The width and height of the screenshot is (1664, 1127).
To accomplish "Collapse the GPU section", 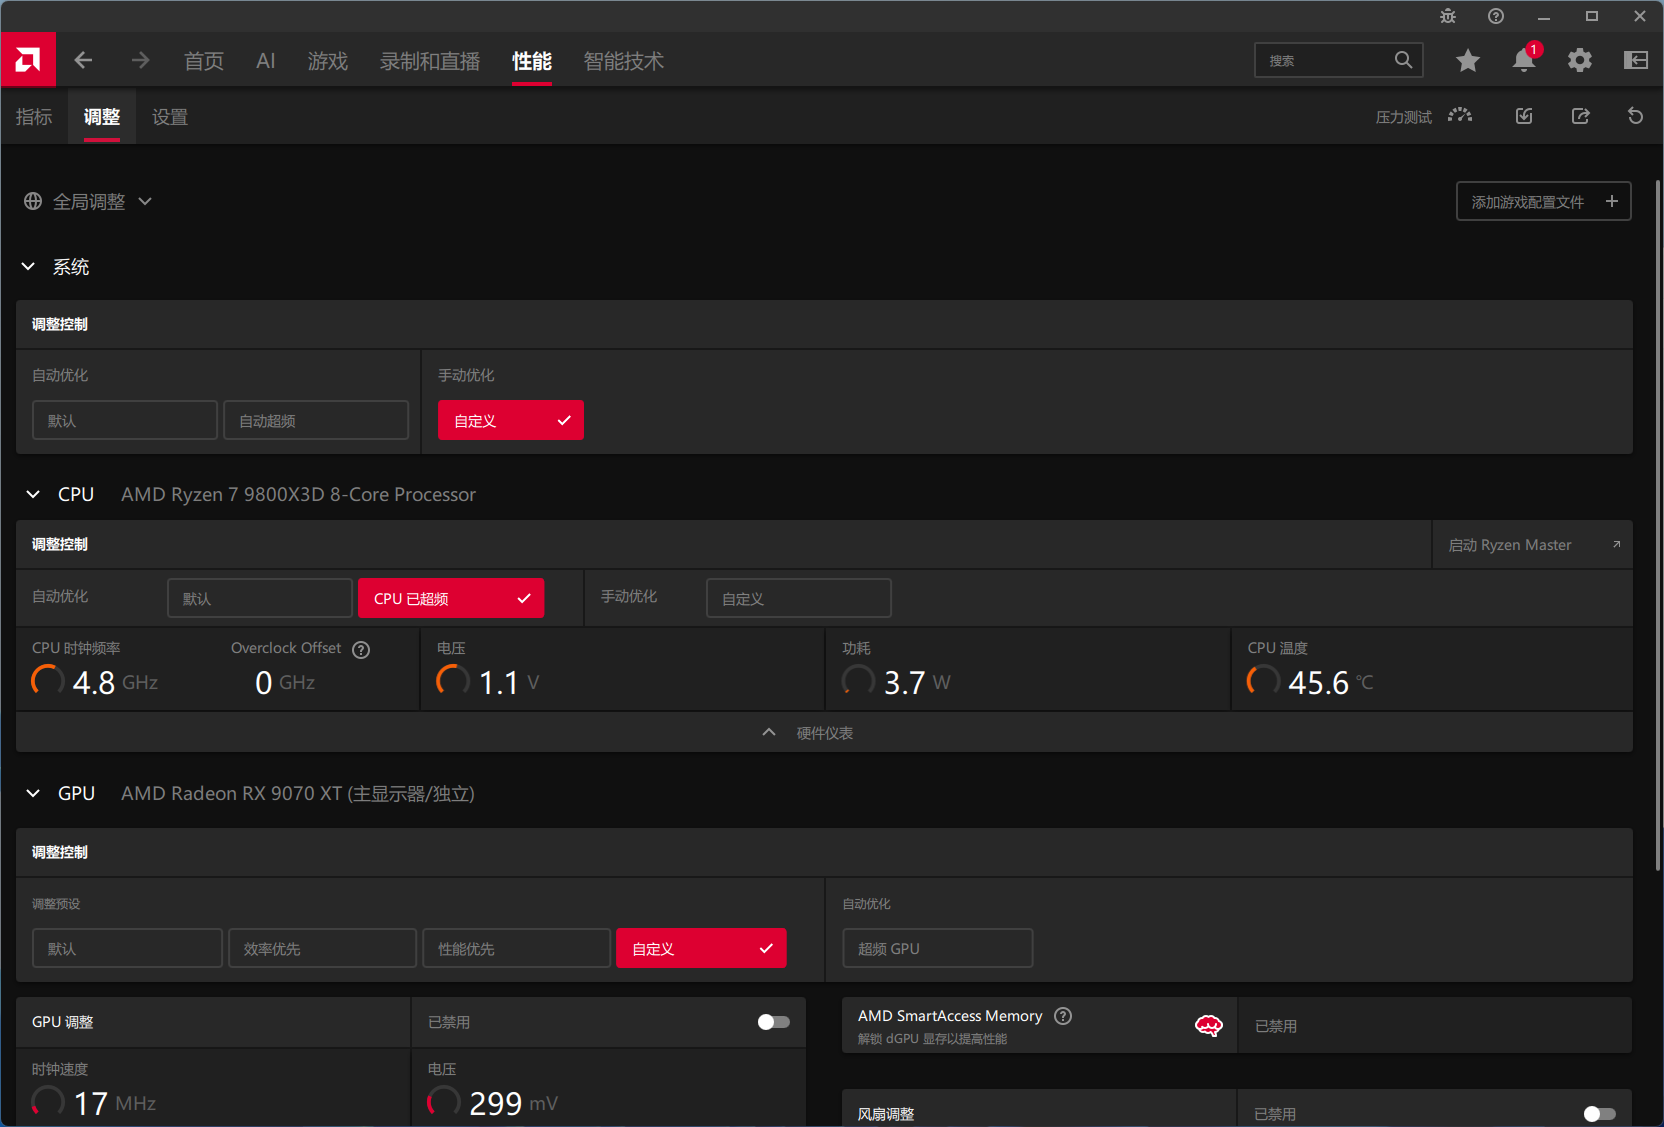I will [33, 793].
